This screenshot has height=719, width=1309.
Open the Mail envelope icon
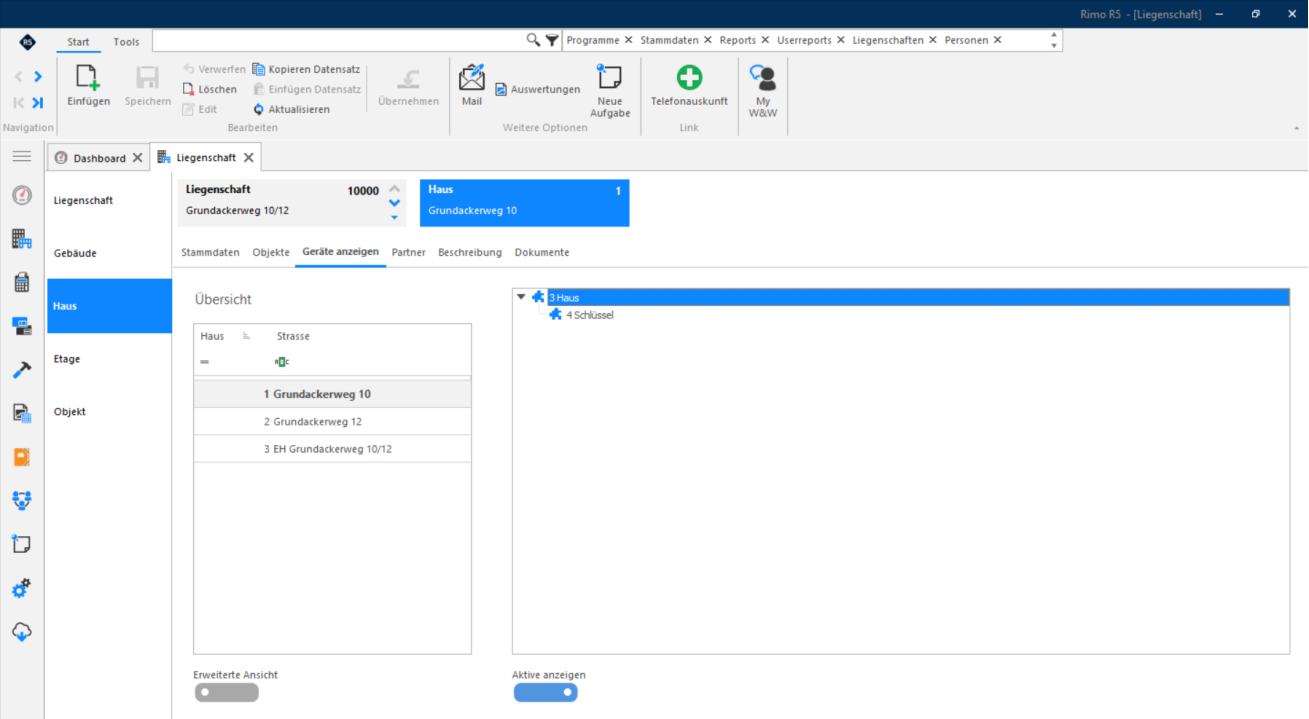pos(471,77)
